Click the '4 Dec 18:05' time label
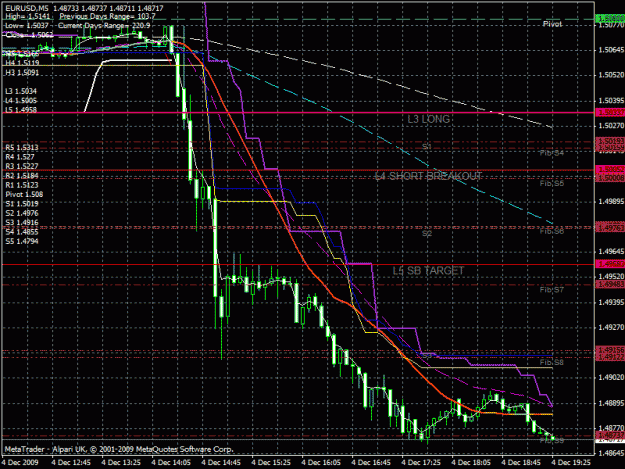Viewport: 625px width, 469px height. (x=471, y=463)
